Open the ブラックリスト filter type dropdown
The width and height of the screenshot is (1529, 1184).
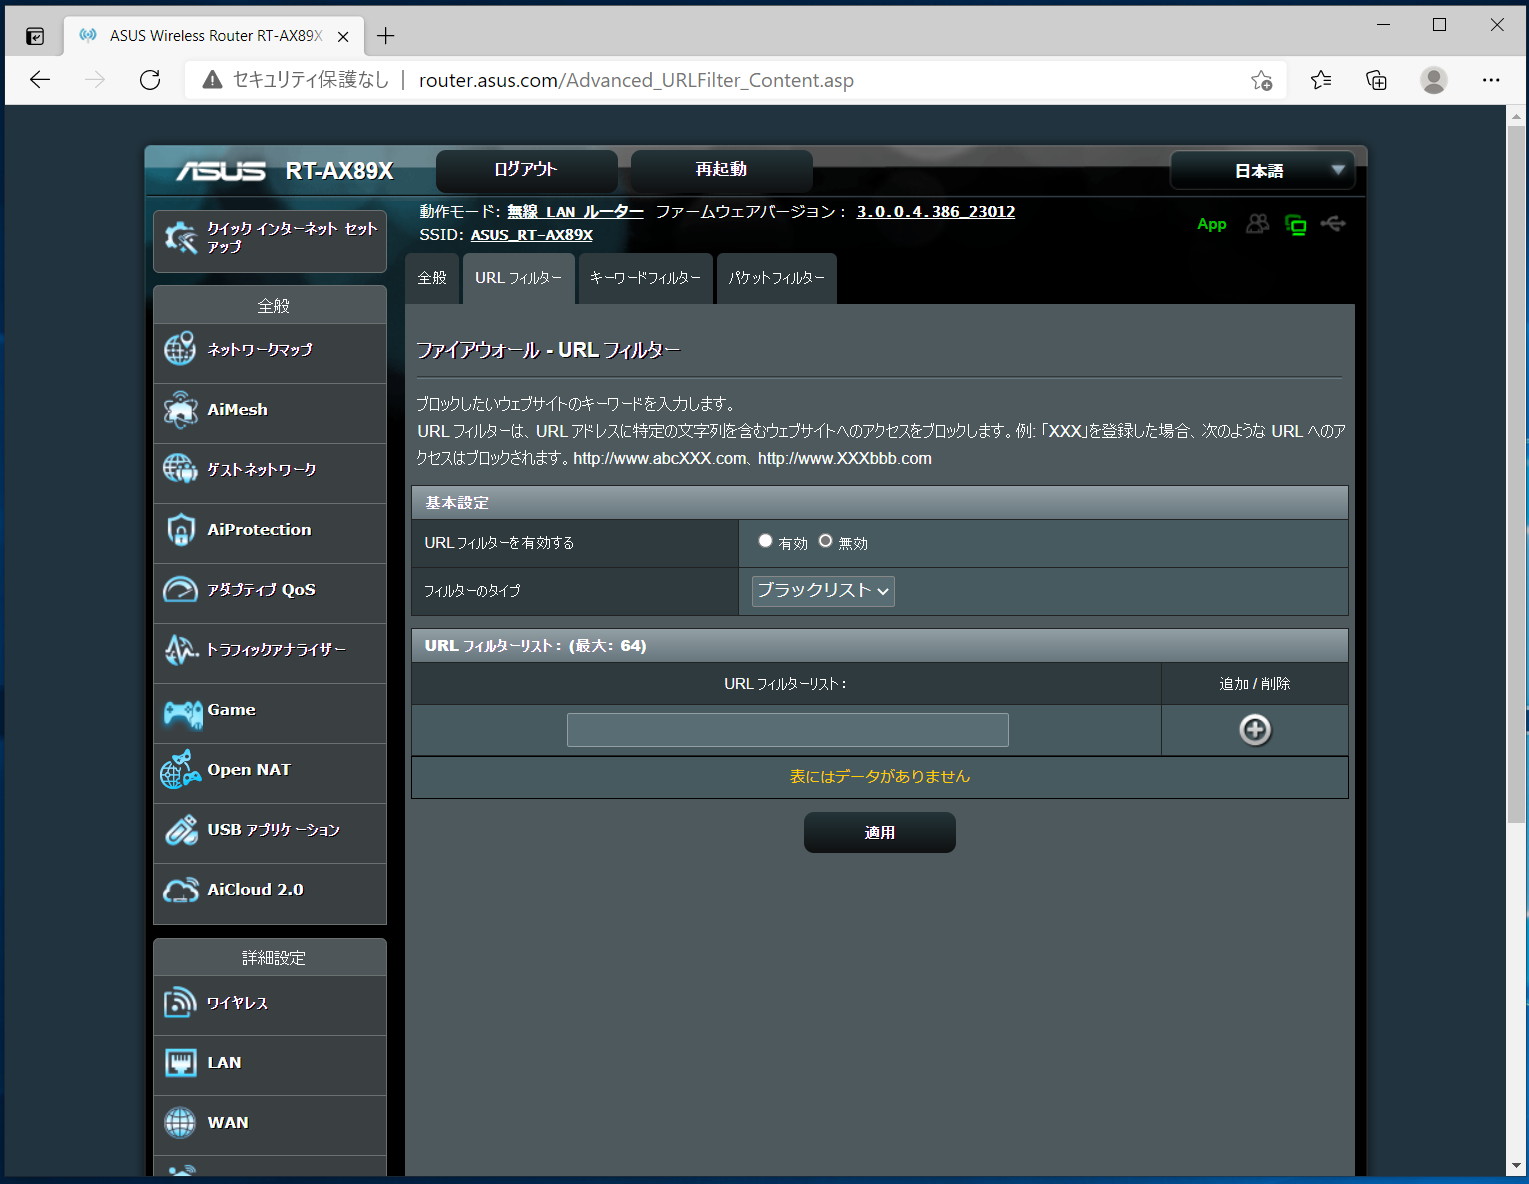(x=823, y=591)
